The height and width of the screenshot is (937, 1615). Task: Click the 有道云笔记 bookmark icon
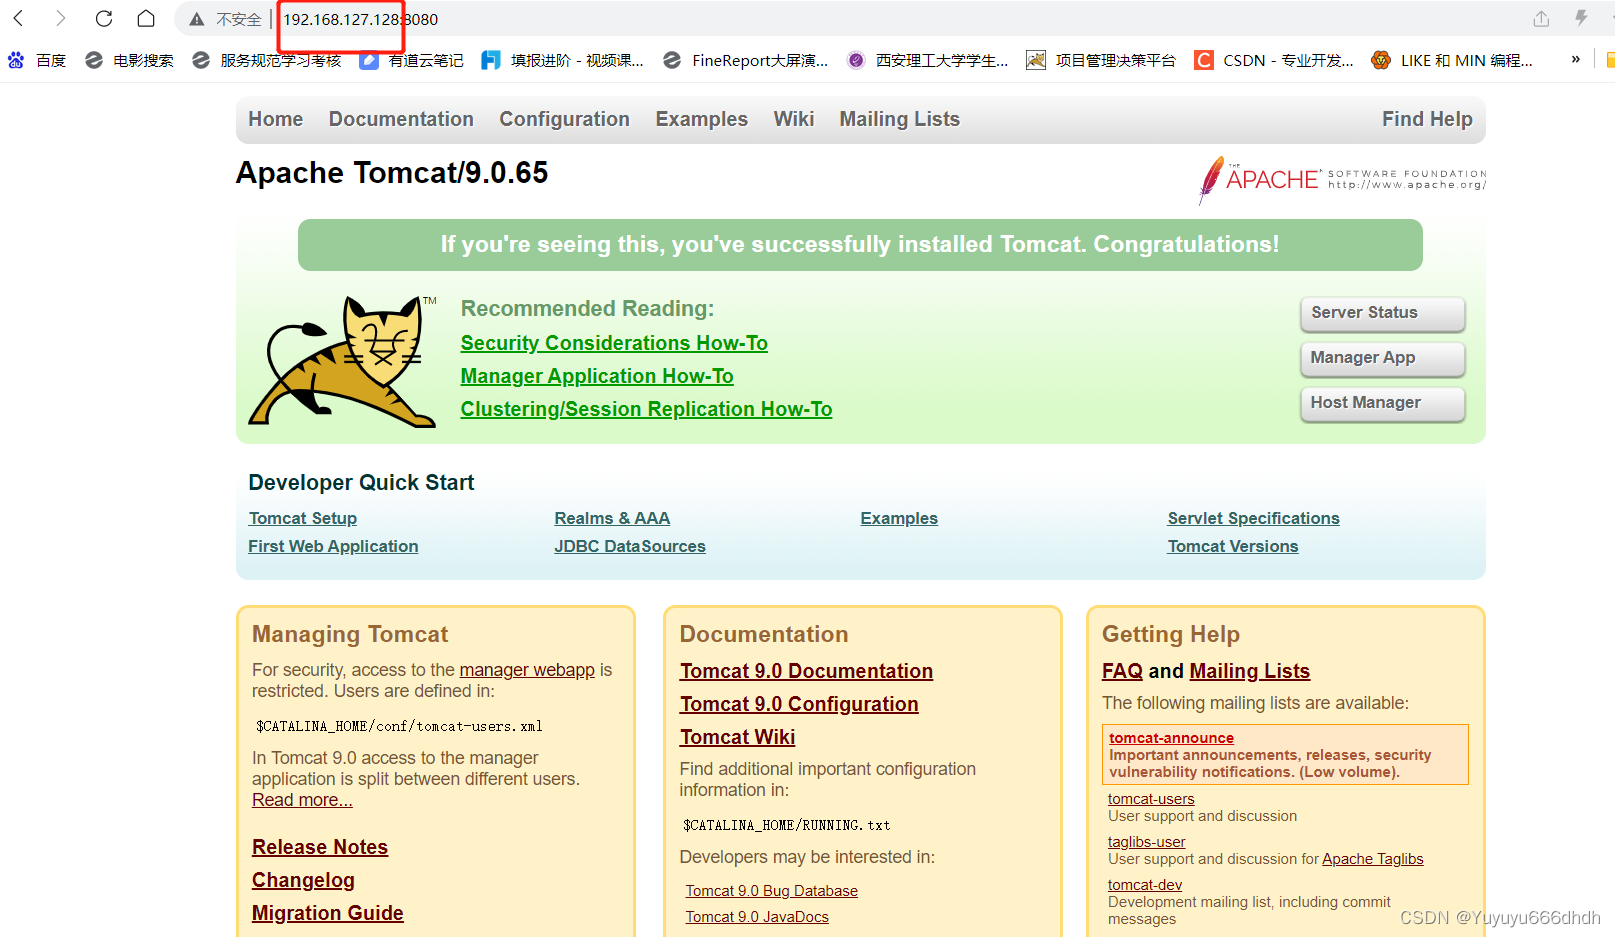(x=369, y=60)
